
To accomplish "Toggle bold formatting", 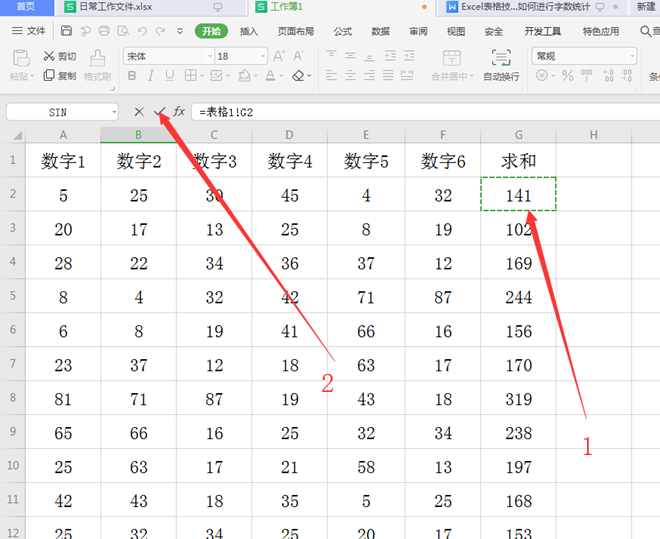I will coord(131,76).
